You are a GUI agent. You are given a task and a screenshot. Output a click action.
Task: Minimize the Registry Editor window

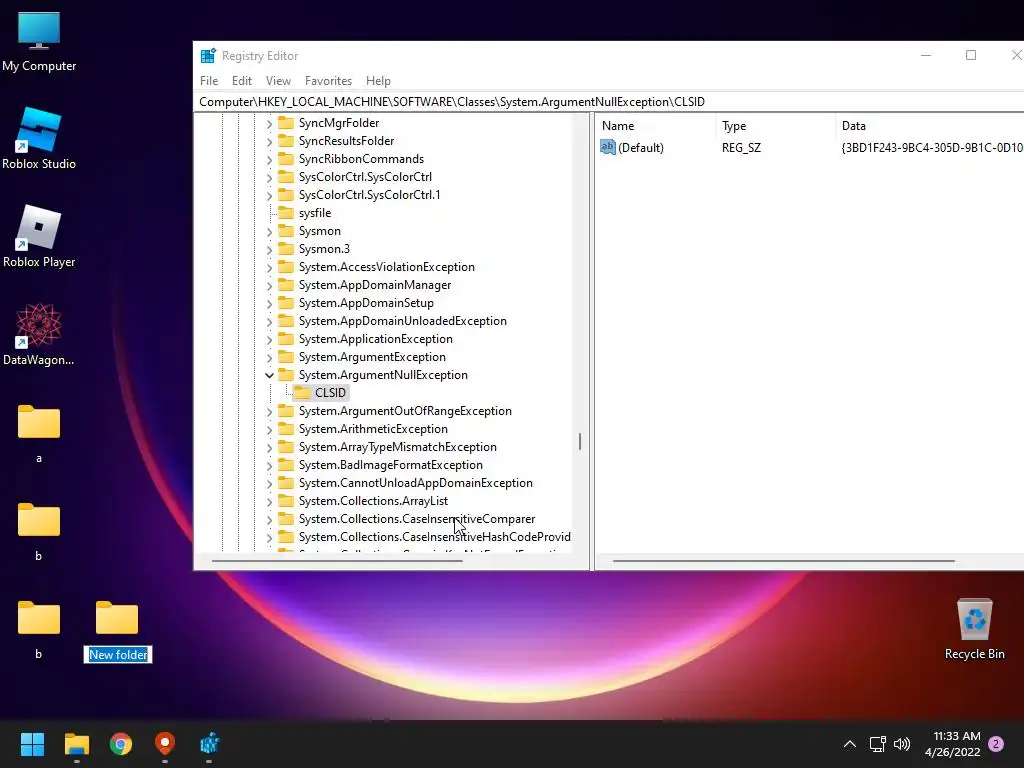tap(926, 56)
